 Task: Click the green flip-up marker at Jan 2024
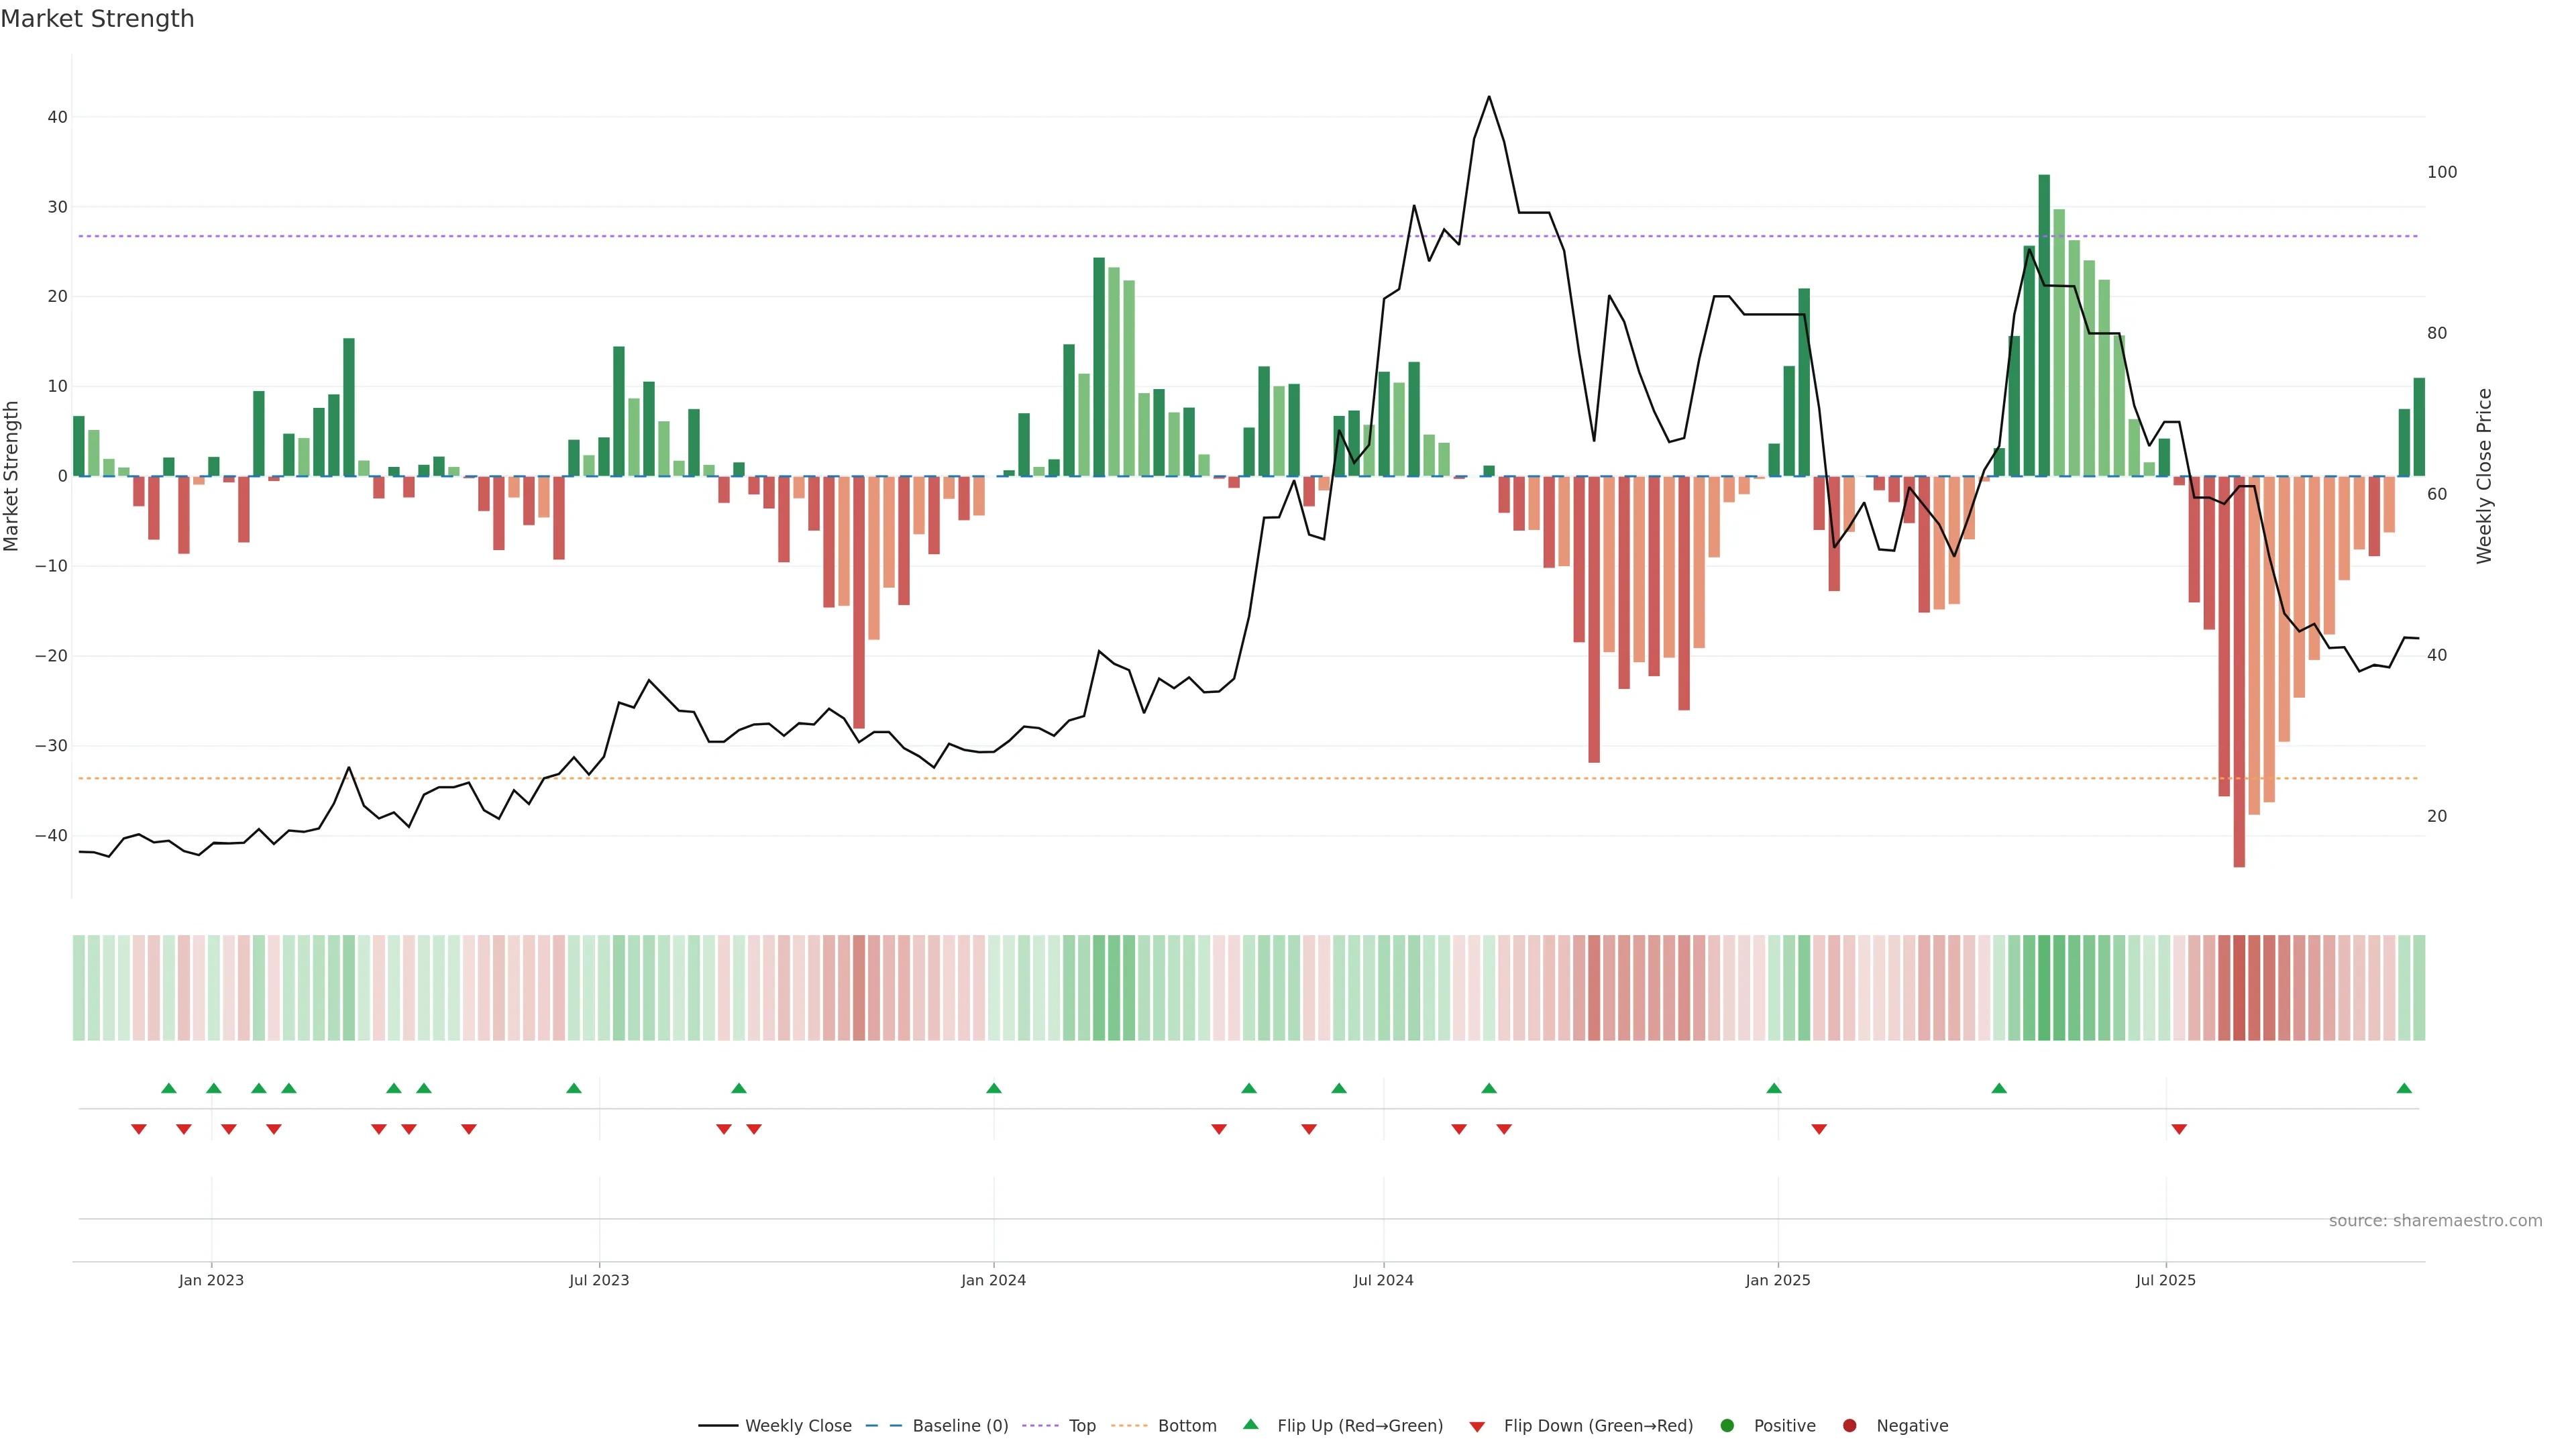point(993,1088)
